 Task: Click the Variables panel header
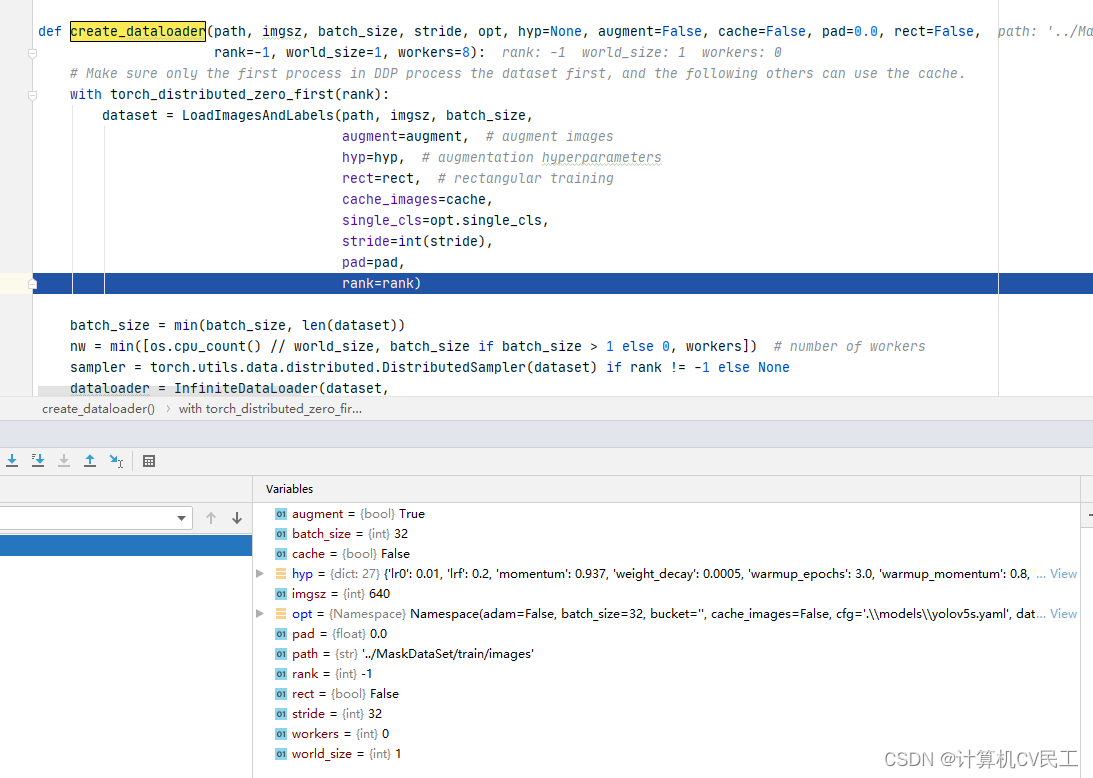[x=289, y=489]
